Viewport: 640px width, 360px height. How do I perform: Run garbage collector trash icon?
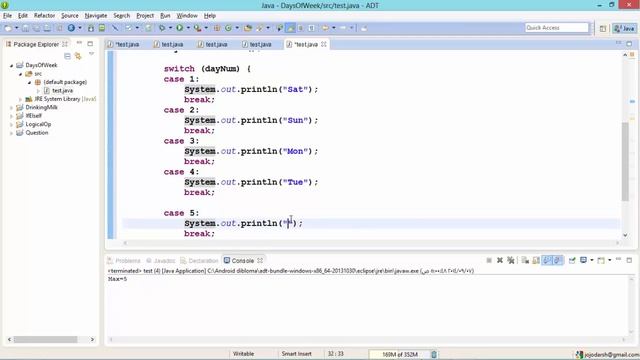click(x=434, y=354)
